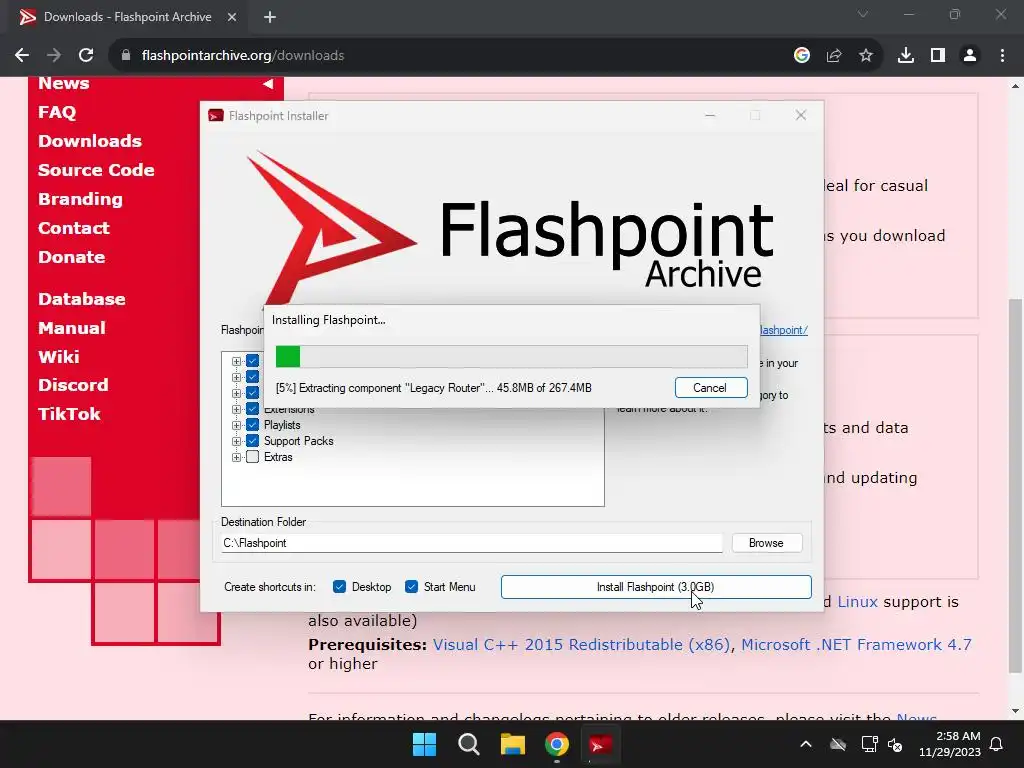Click Install Flashpoint (3.0GB) button
Screen dimensions: 1024x768
pos(656,586)
